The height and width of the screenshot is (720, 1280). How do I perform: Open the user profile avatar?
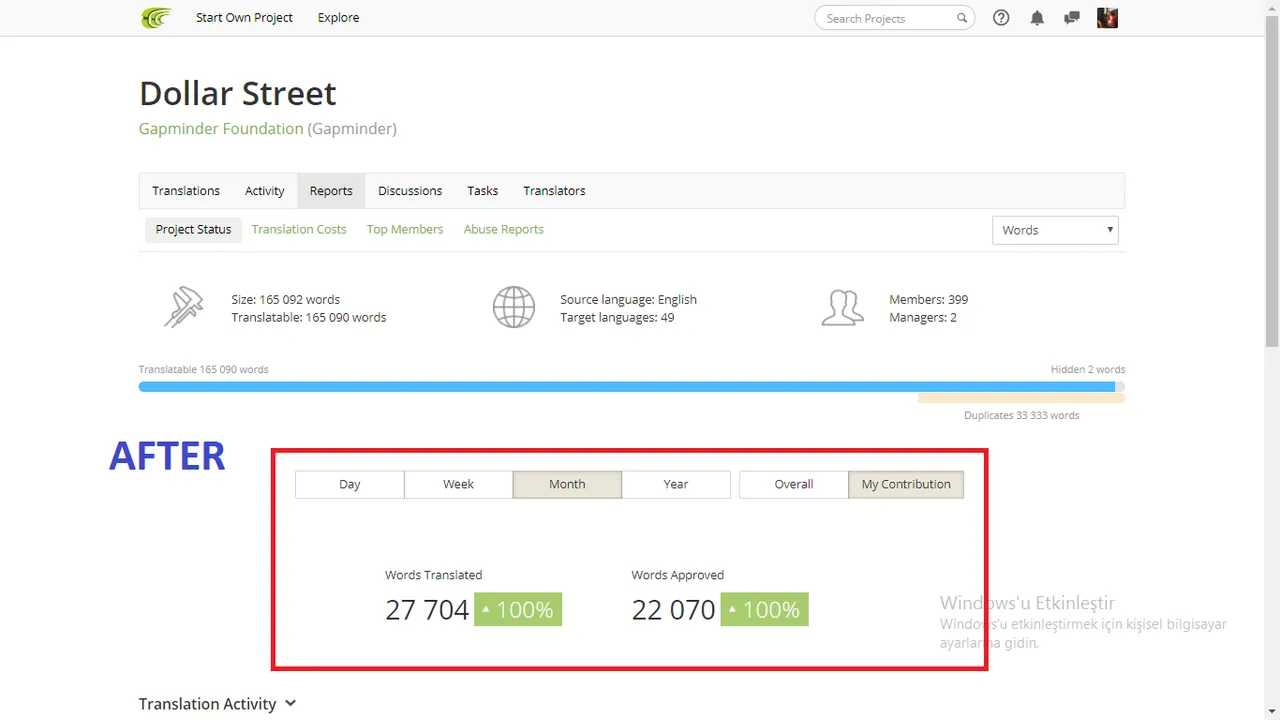(1107, 18)
